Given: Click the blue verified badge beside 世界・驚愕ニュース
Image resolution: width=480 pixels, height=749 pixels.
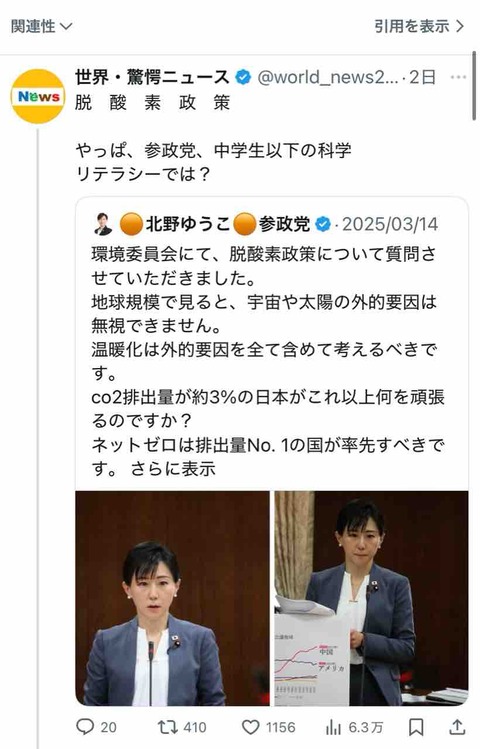Looking at the screenshot, I should click(x=244, y=77).
